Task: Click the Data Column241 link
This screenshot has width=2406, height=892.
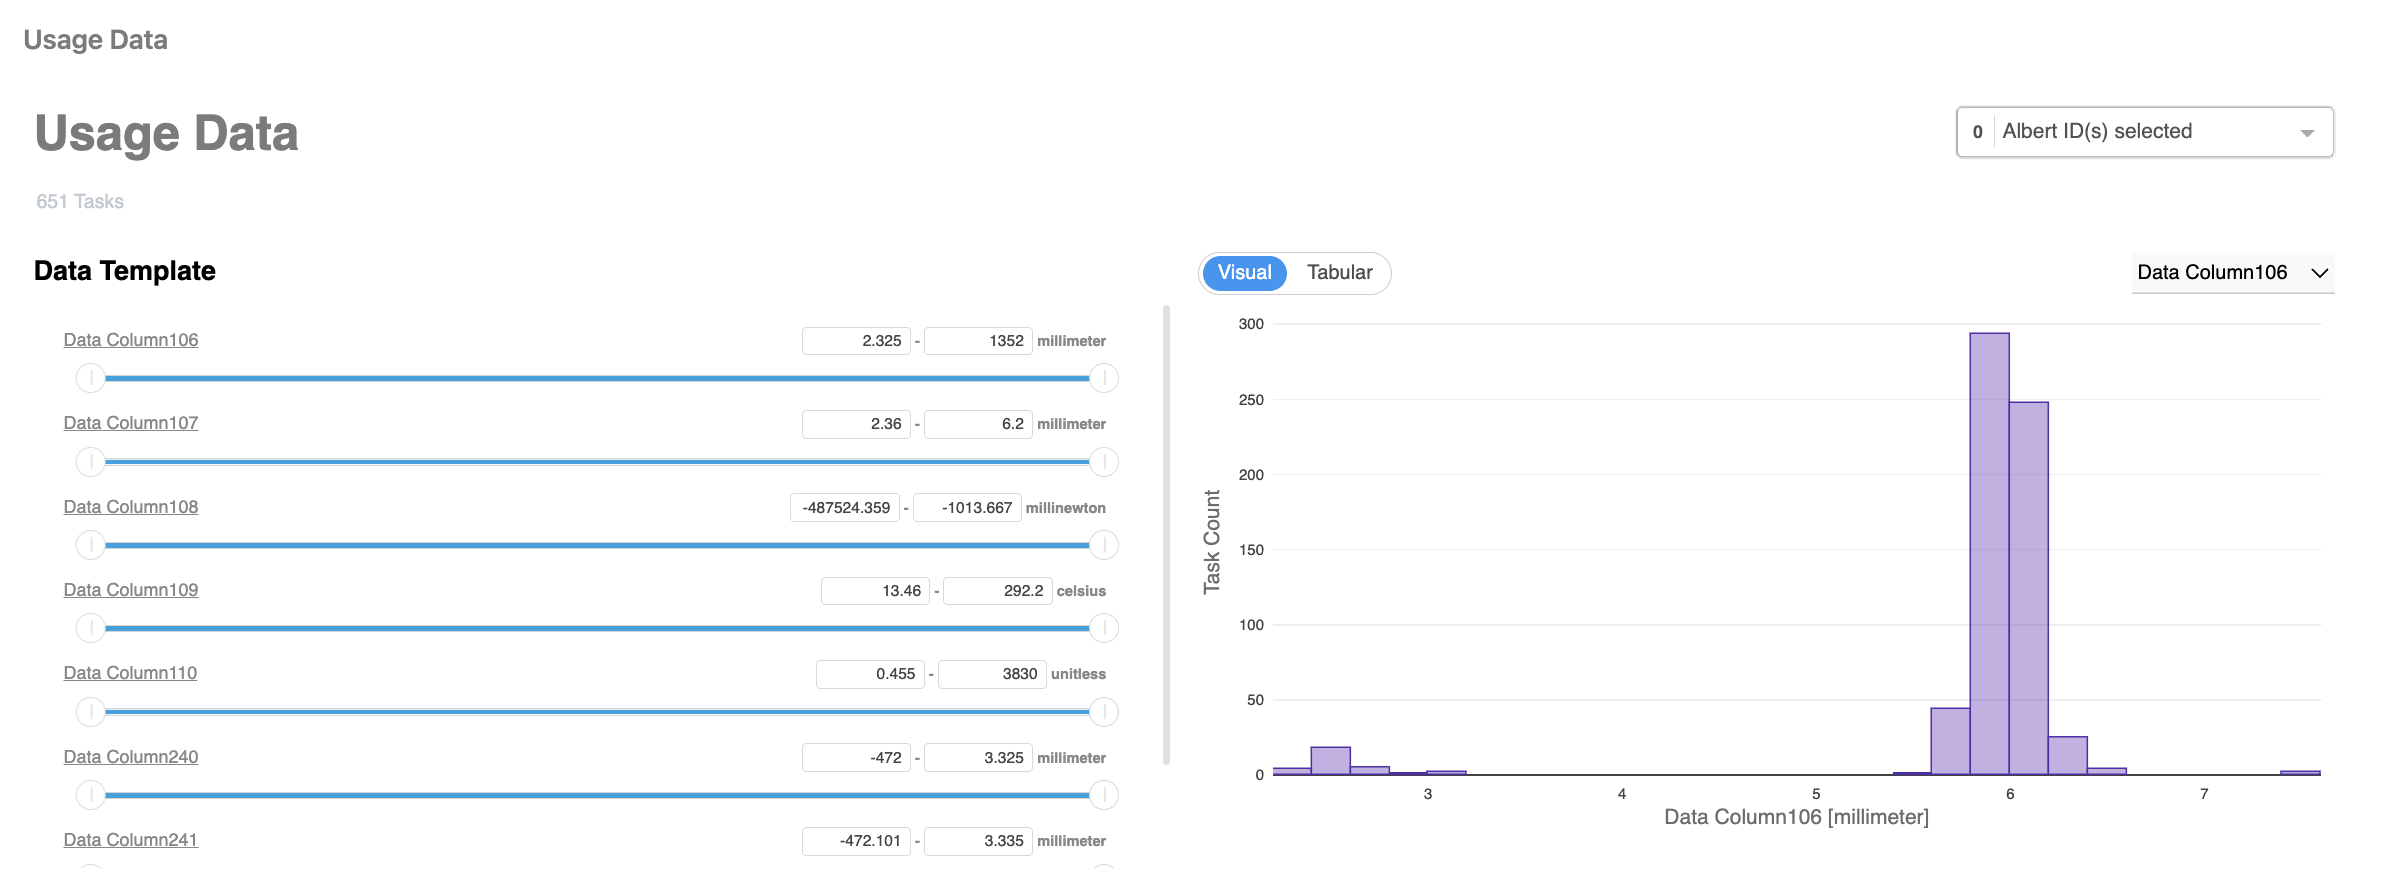Action: click(131, 840)
